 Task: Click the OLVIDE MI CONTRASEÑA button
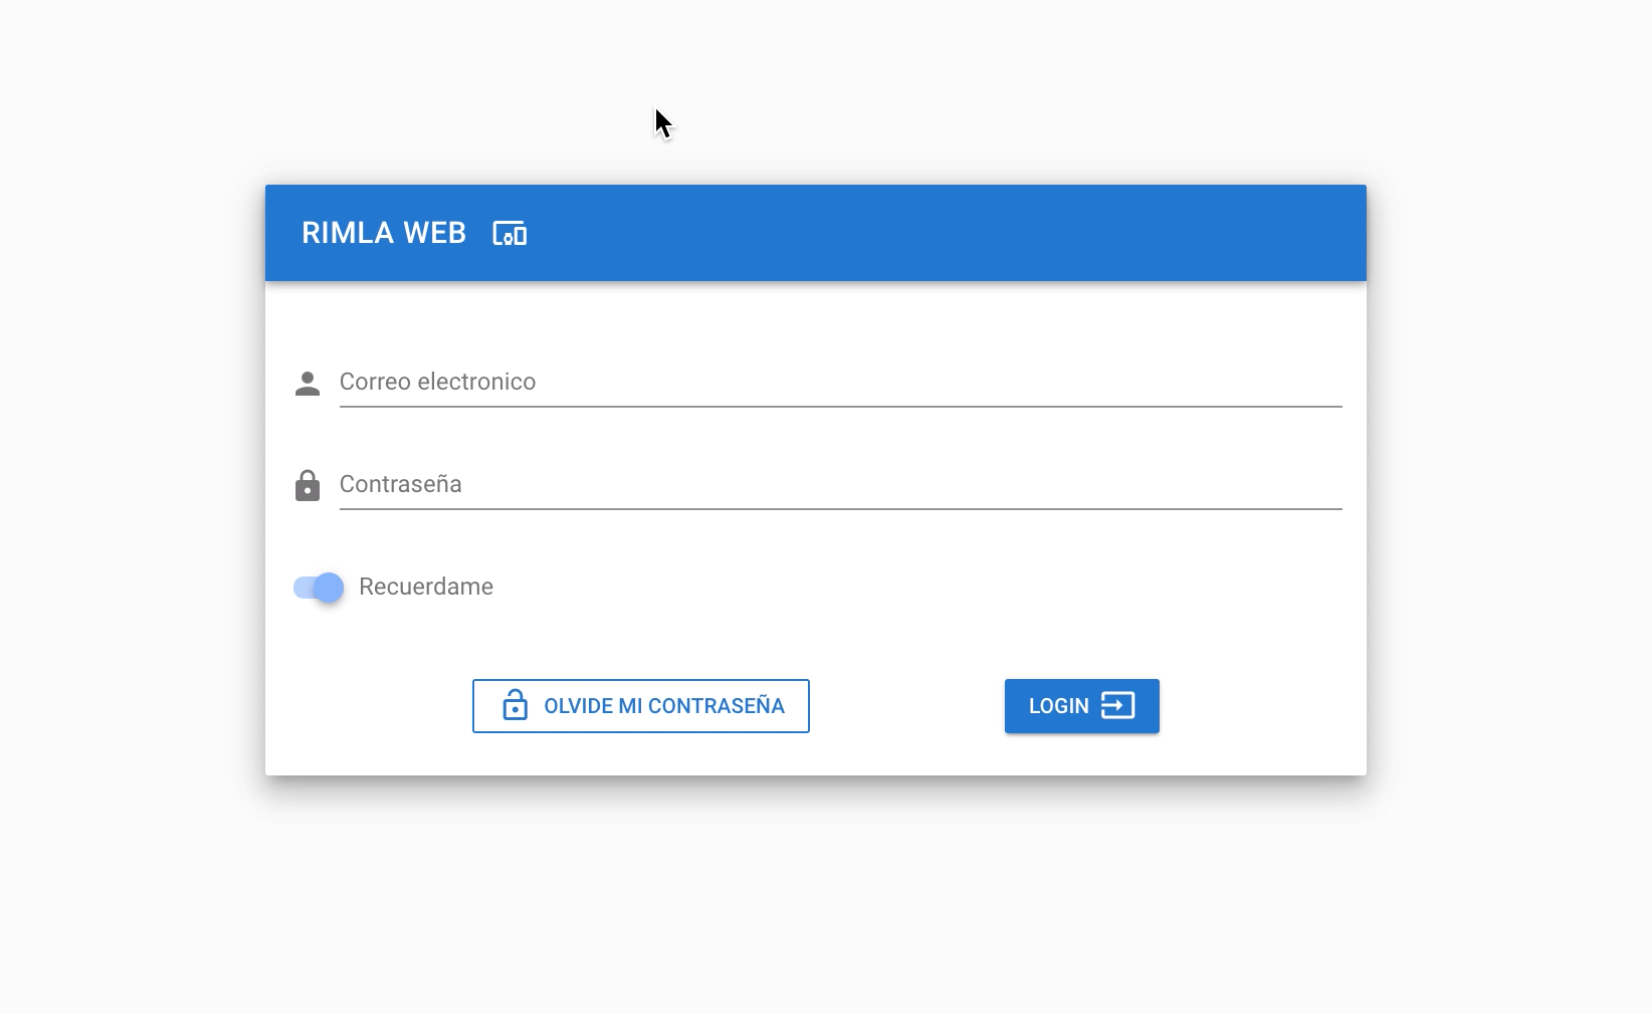[x=641, y=706]
